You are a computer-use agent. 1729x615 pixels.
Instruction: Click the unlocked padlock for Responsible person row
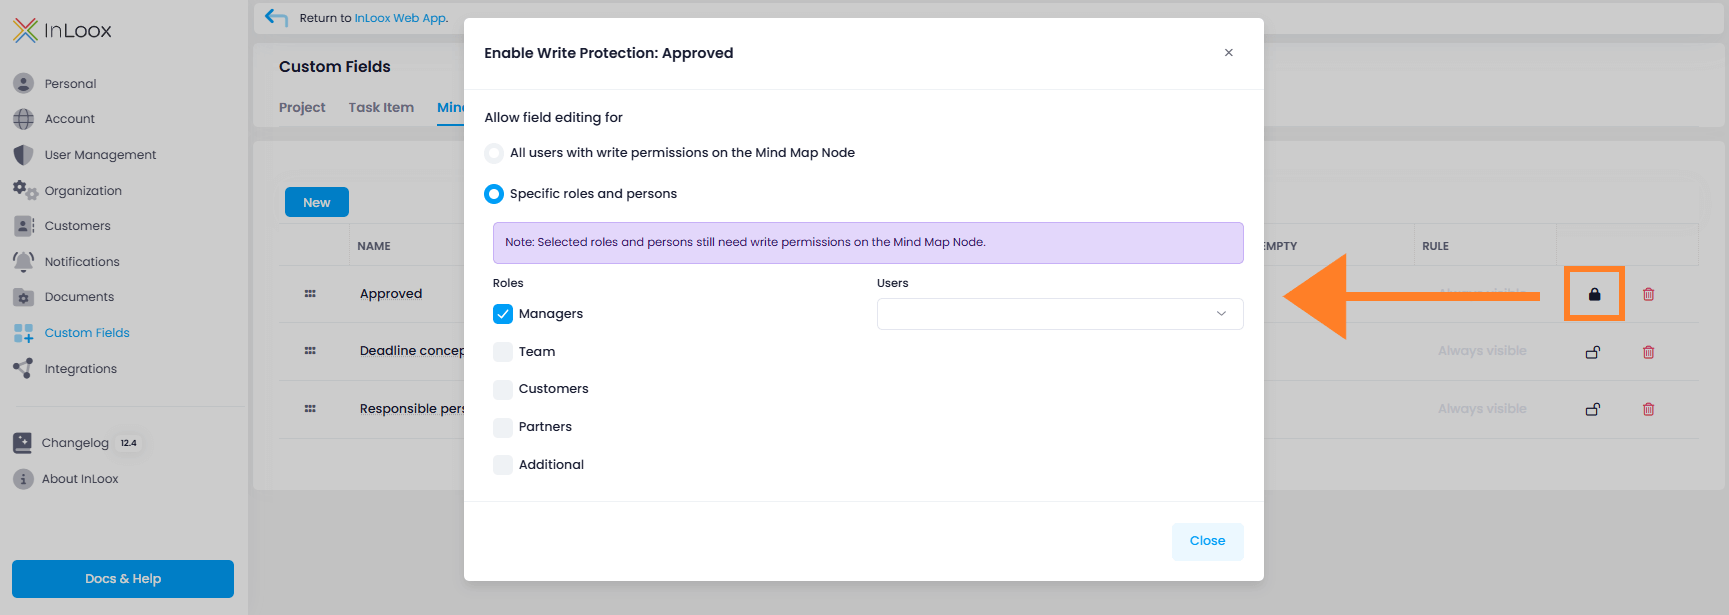pyautogui.click(x=1593, y=409)
